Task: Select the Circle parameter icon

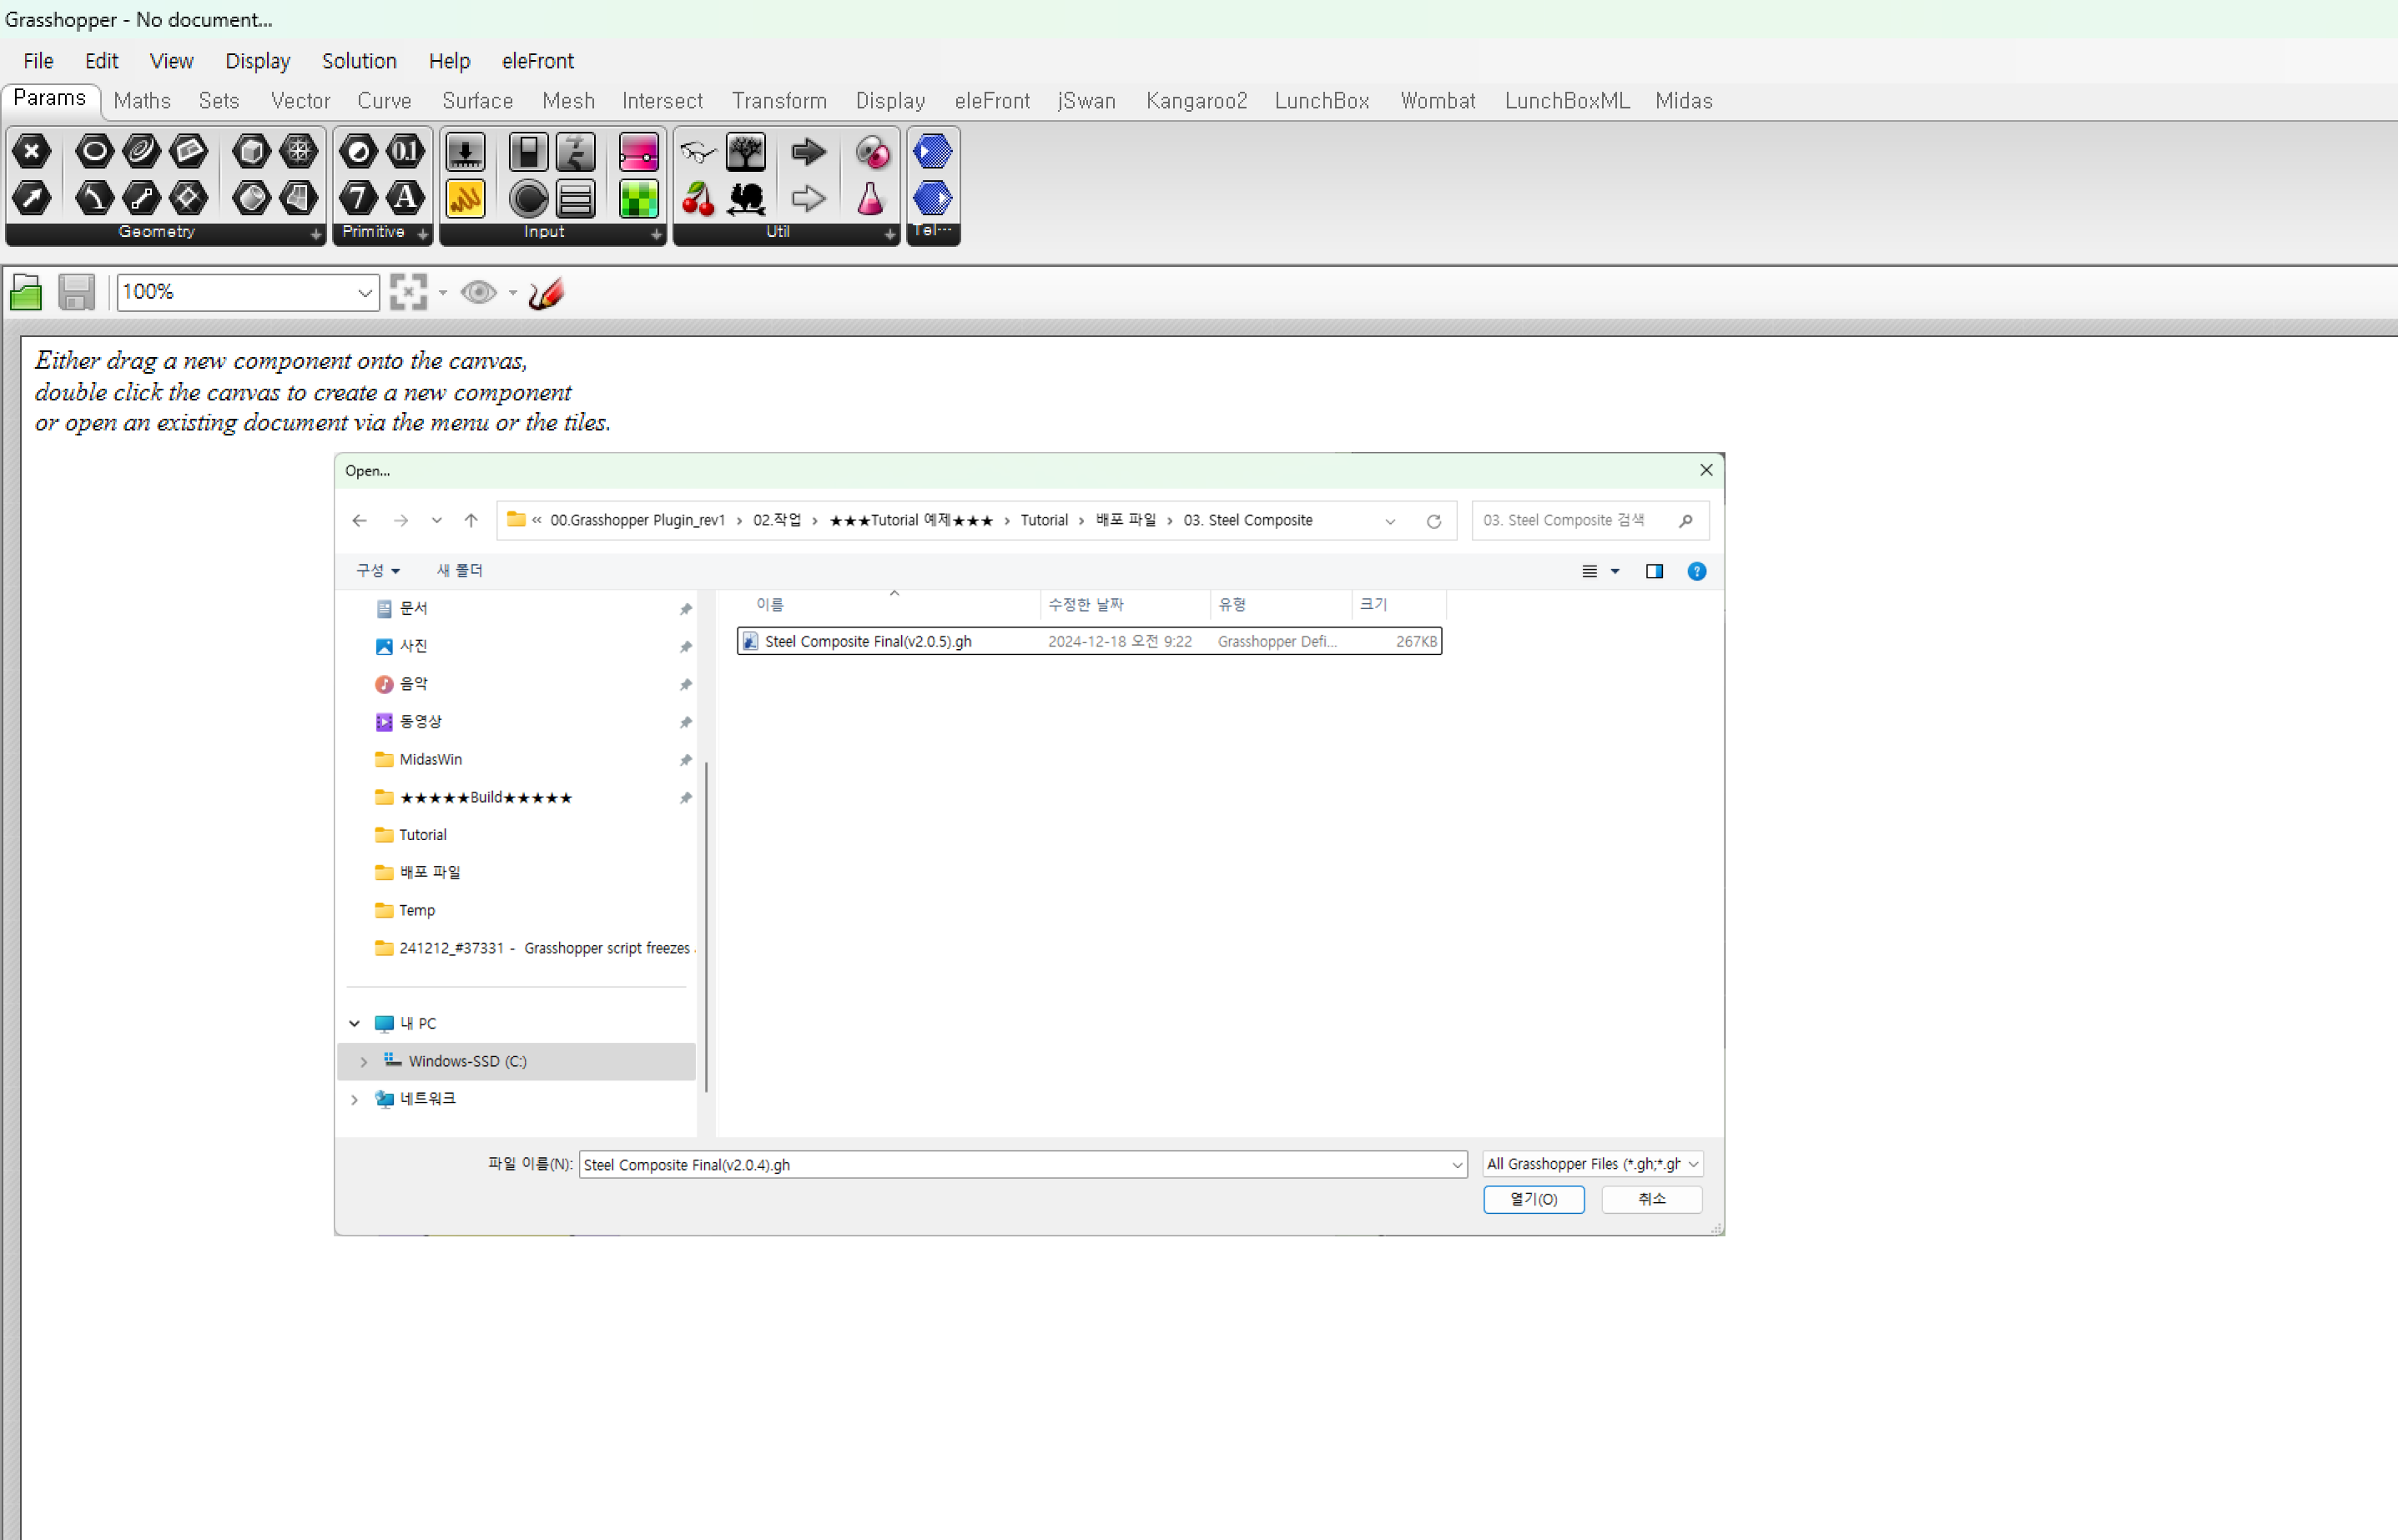Action: 95,151
